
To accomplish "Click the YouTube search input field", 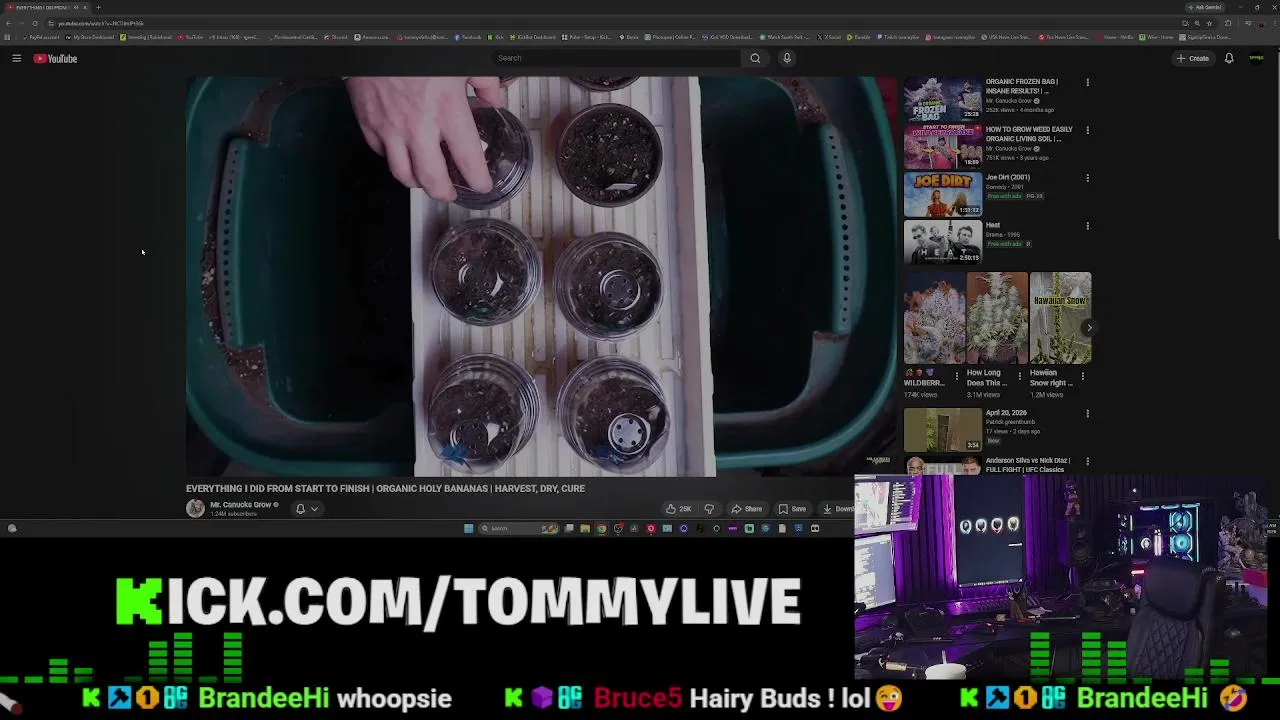I will (x=615, y=58).
